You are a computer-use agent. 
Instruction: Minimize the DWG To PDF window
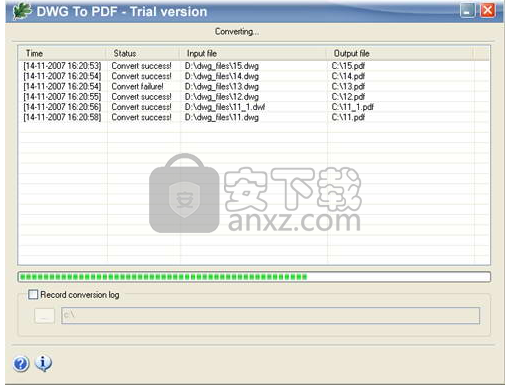coord(467,11)
